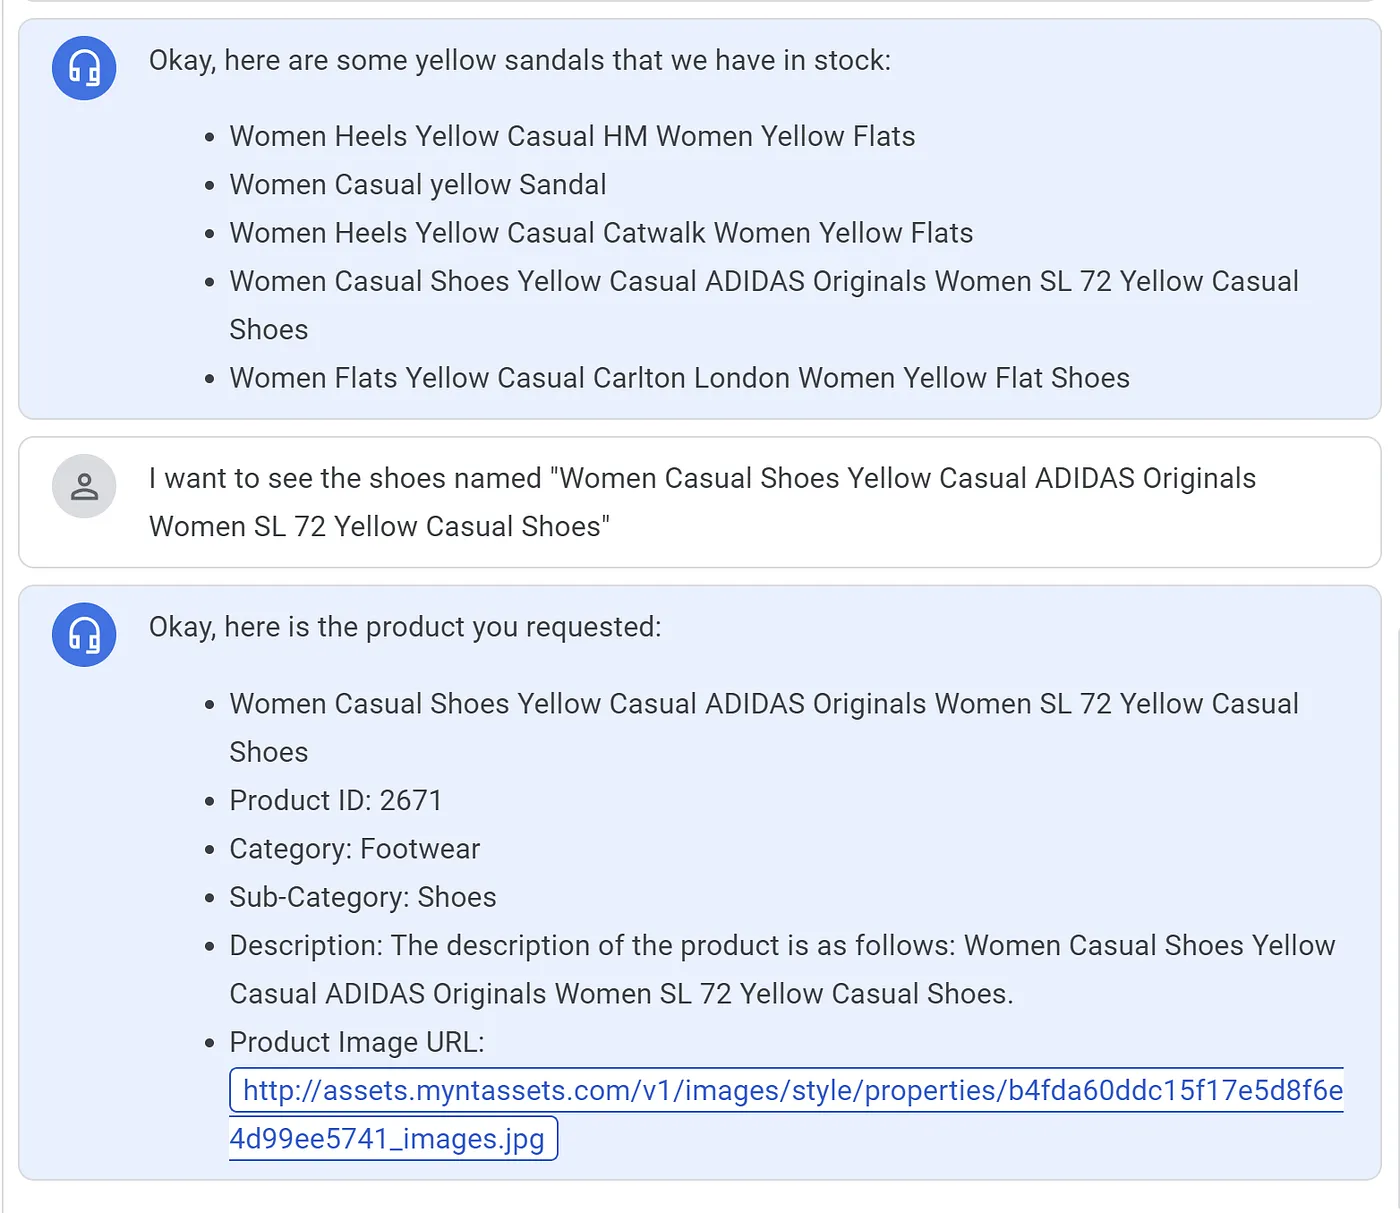Select the yellow sandals in-stock intro message
The image size is (1400, 1213).
(520, 60)
